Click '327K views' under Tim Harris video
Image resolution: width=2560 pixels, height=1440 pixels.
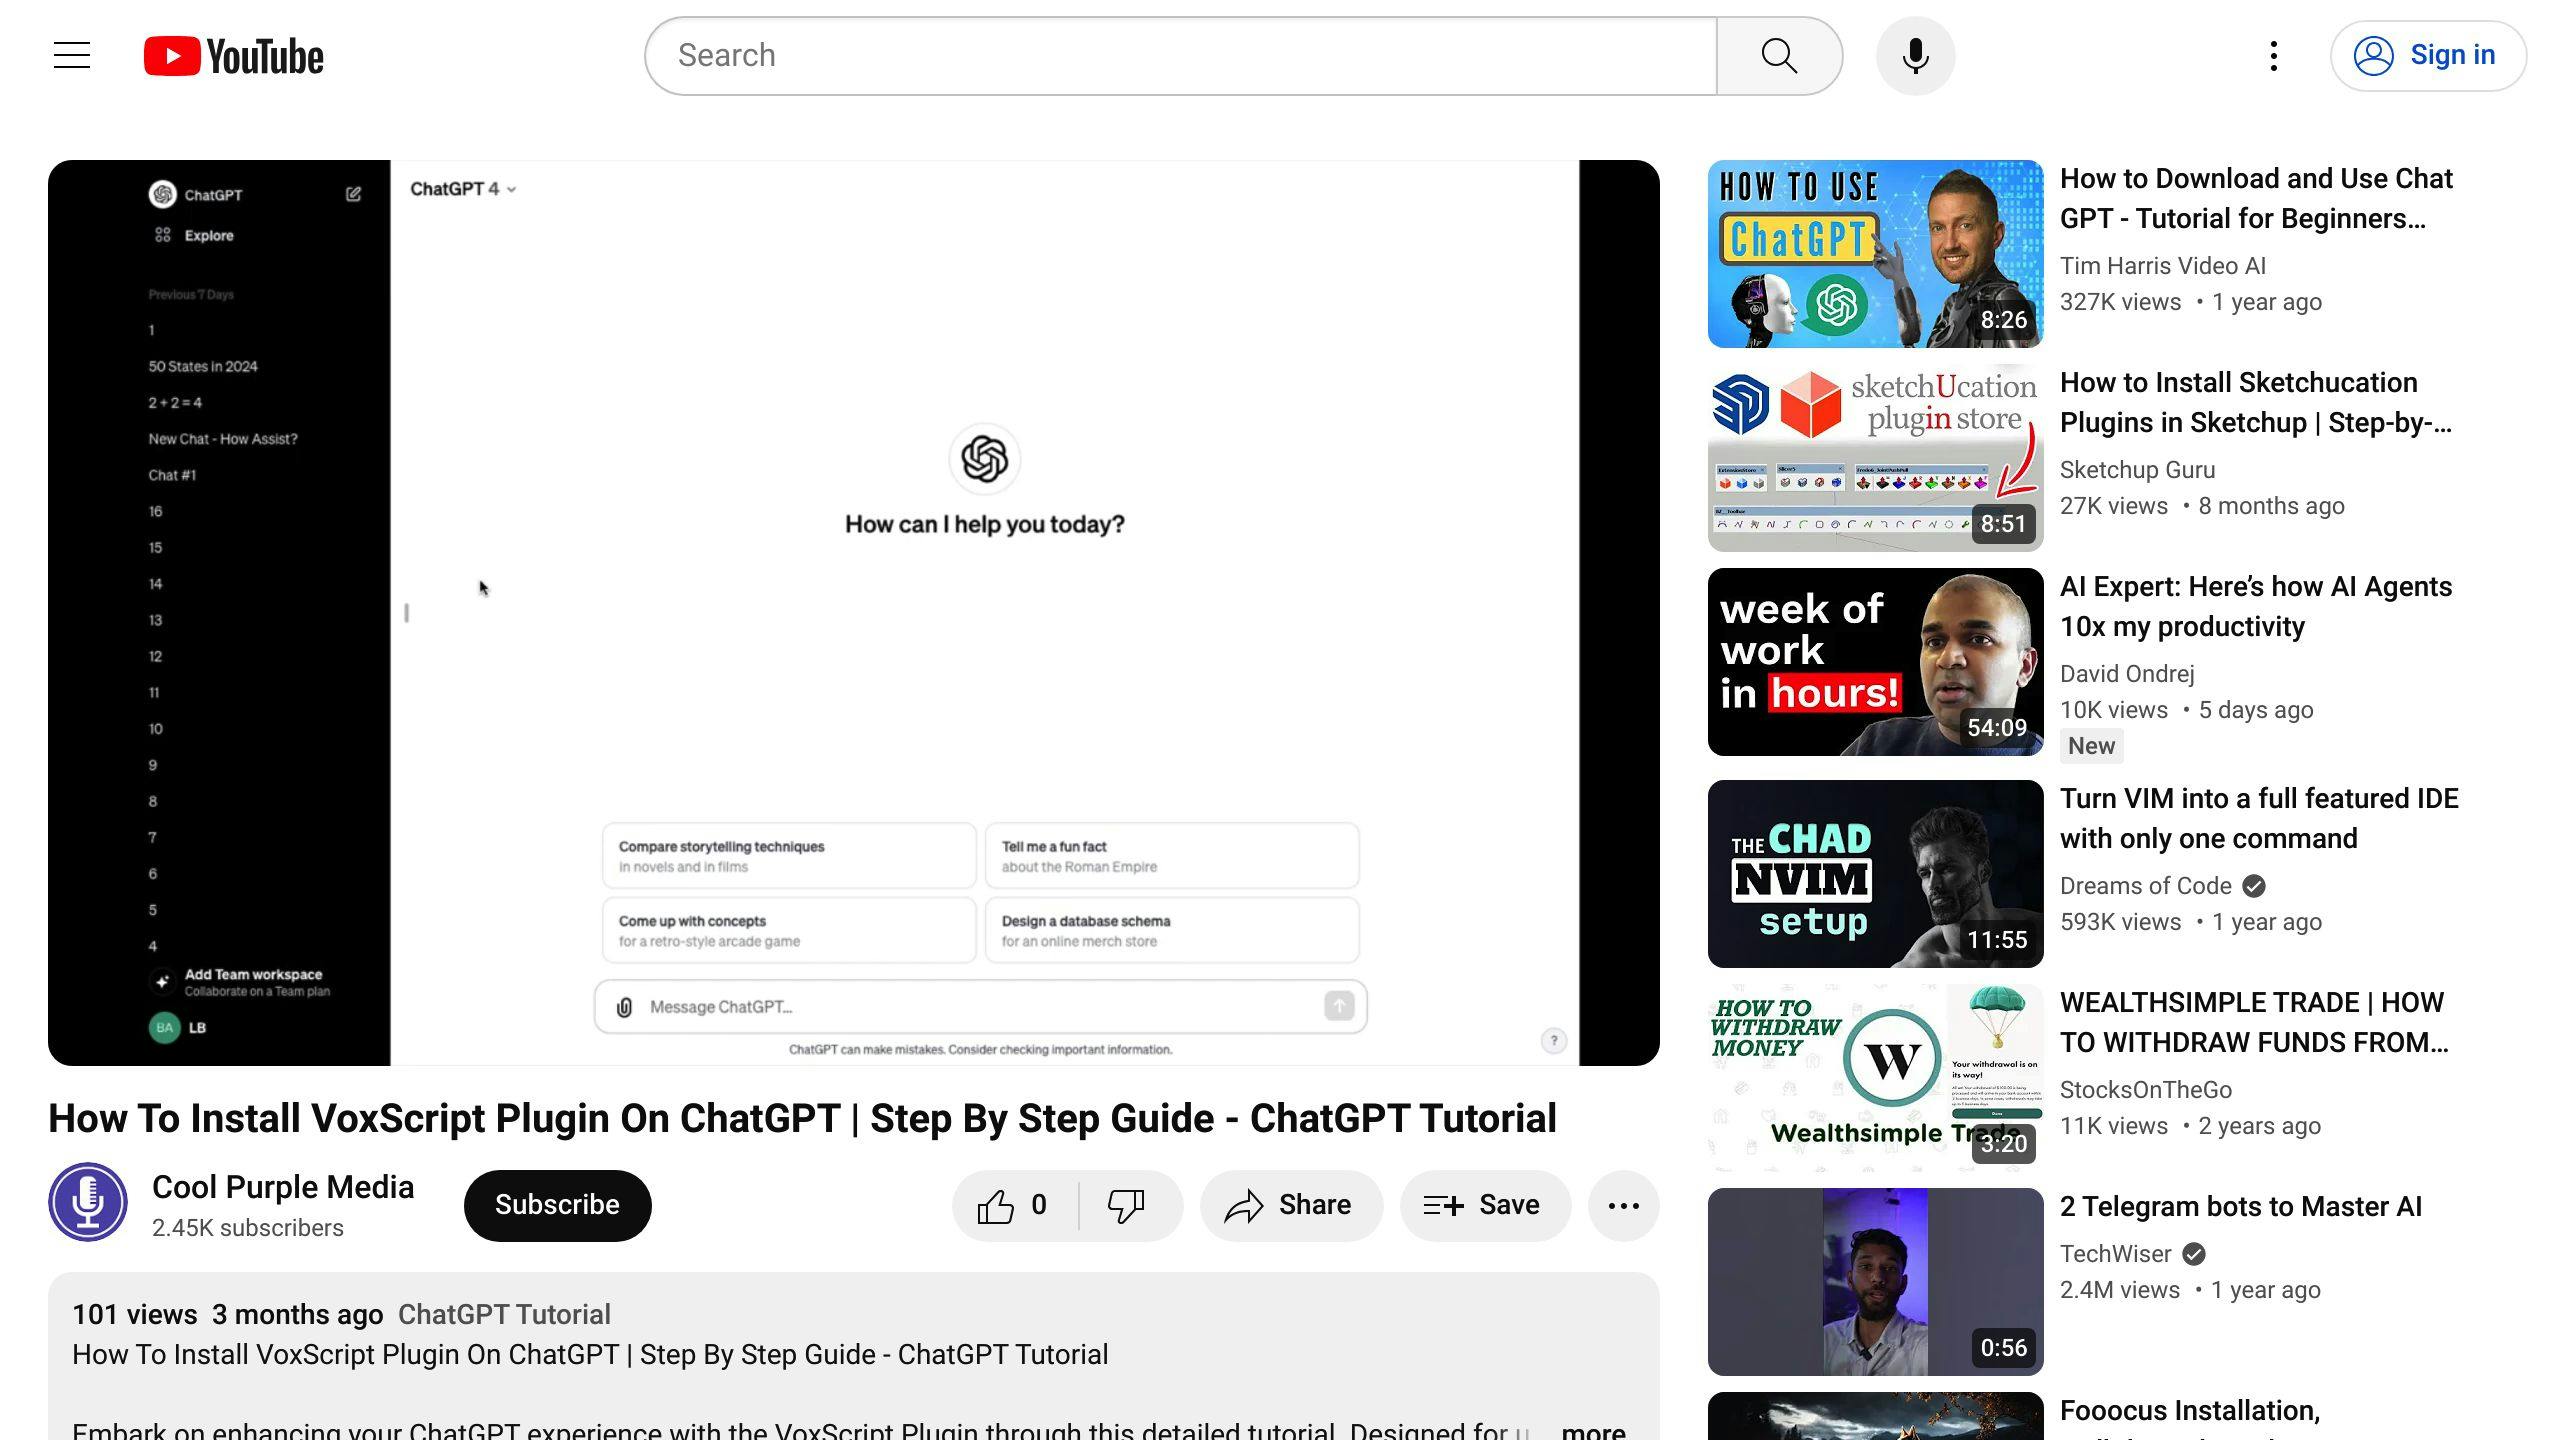[x=2120, y=302]
